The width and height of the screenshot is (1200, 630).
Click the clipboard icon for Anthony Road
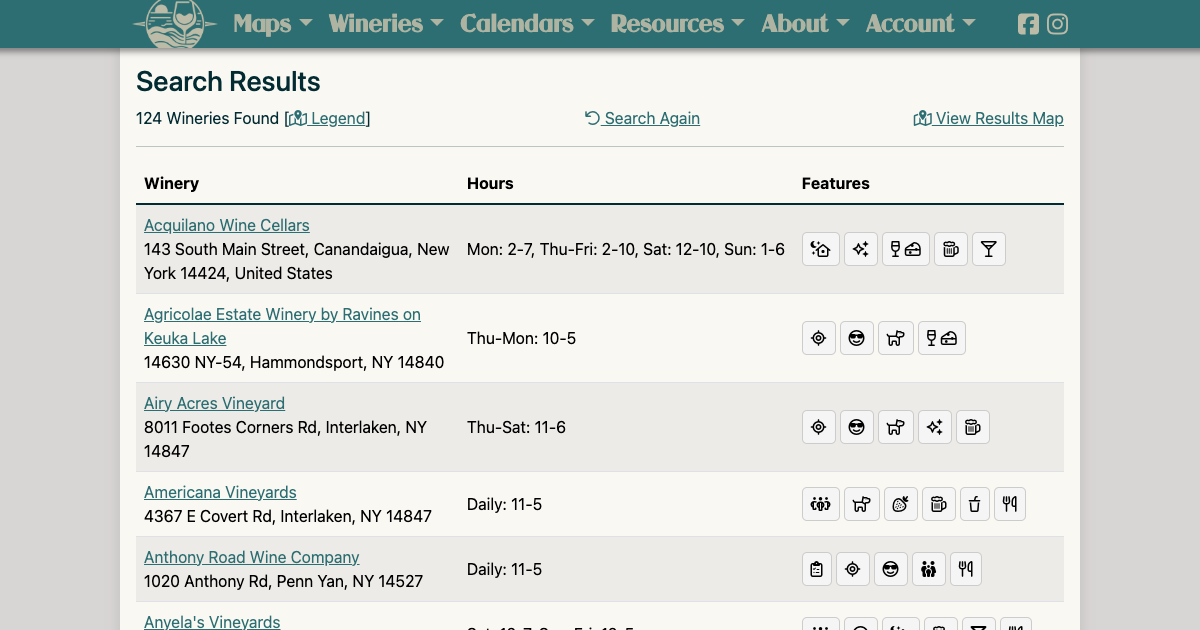click(x=816, y=569)
